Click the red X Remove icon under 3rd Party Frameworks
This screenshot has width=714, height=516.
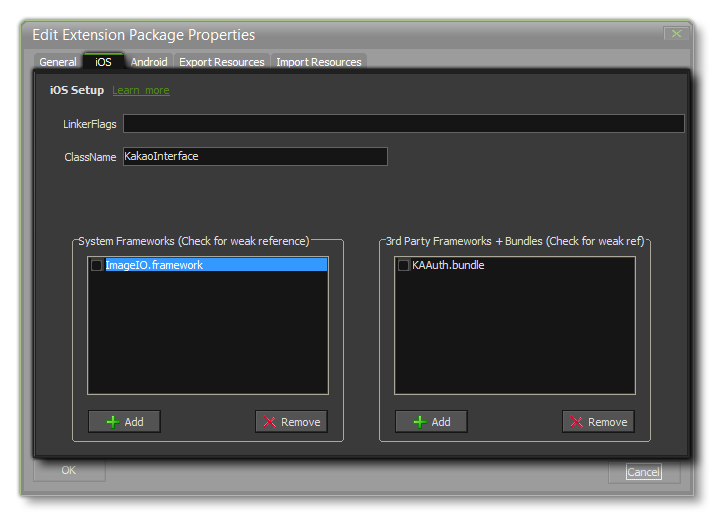(576, 422)
